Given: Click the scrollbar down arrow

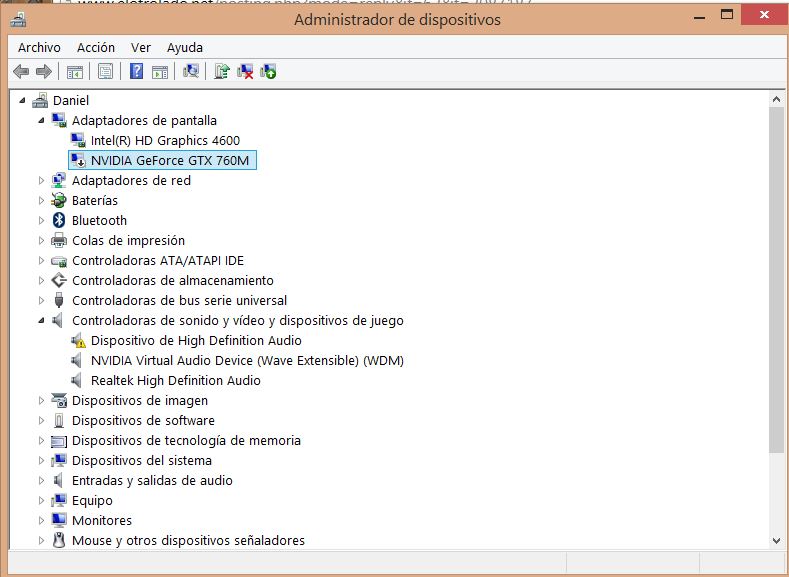Looking at the screenshot, I should [x=776, y=541].
